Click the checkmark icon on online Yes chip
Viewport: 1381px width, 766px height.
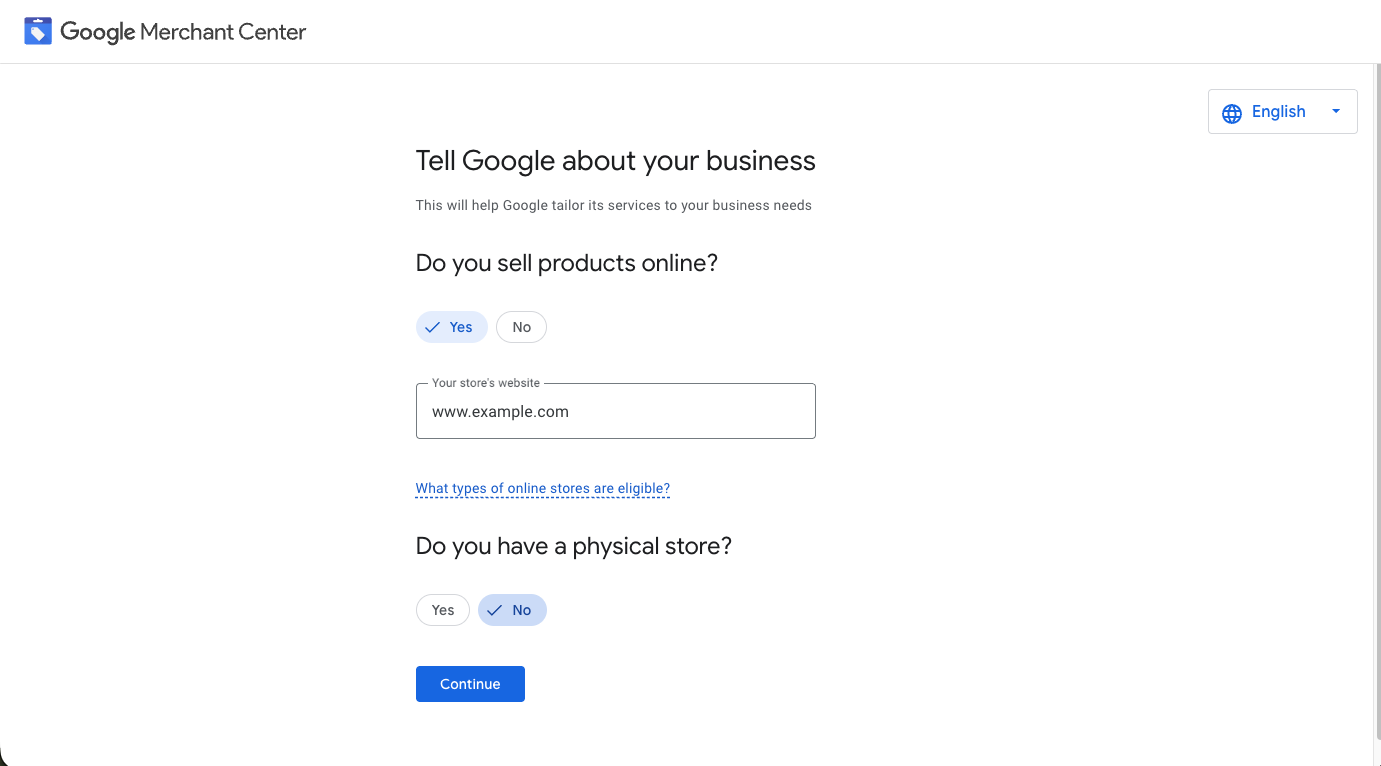[433, 328]
